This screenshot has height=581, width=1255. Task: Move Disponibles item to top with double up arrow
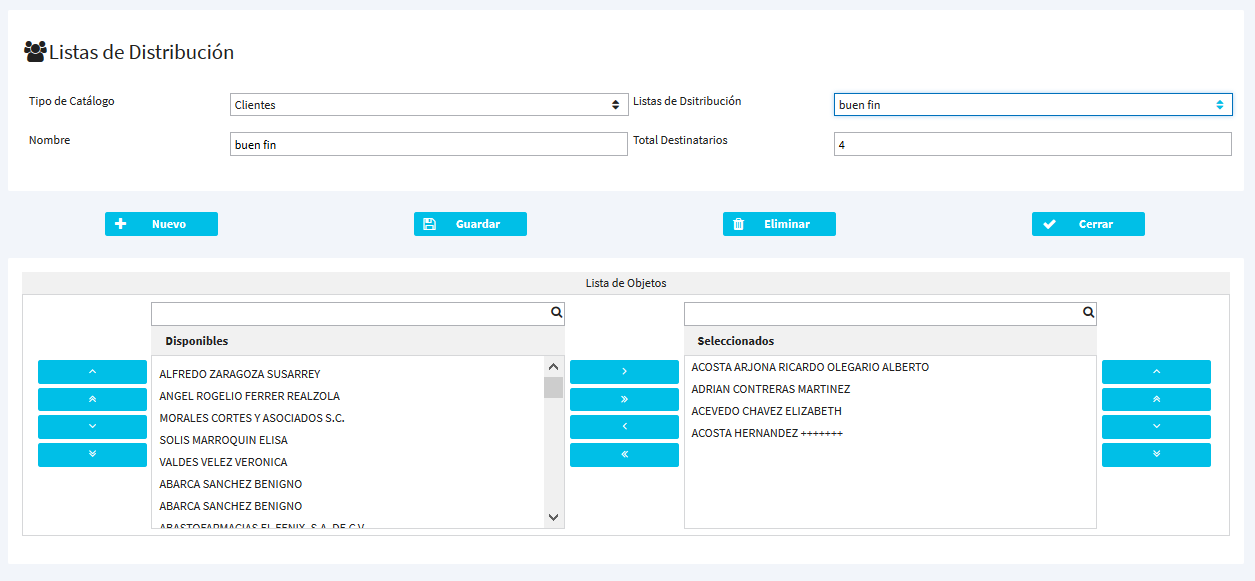click(x=92, y=399)
